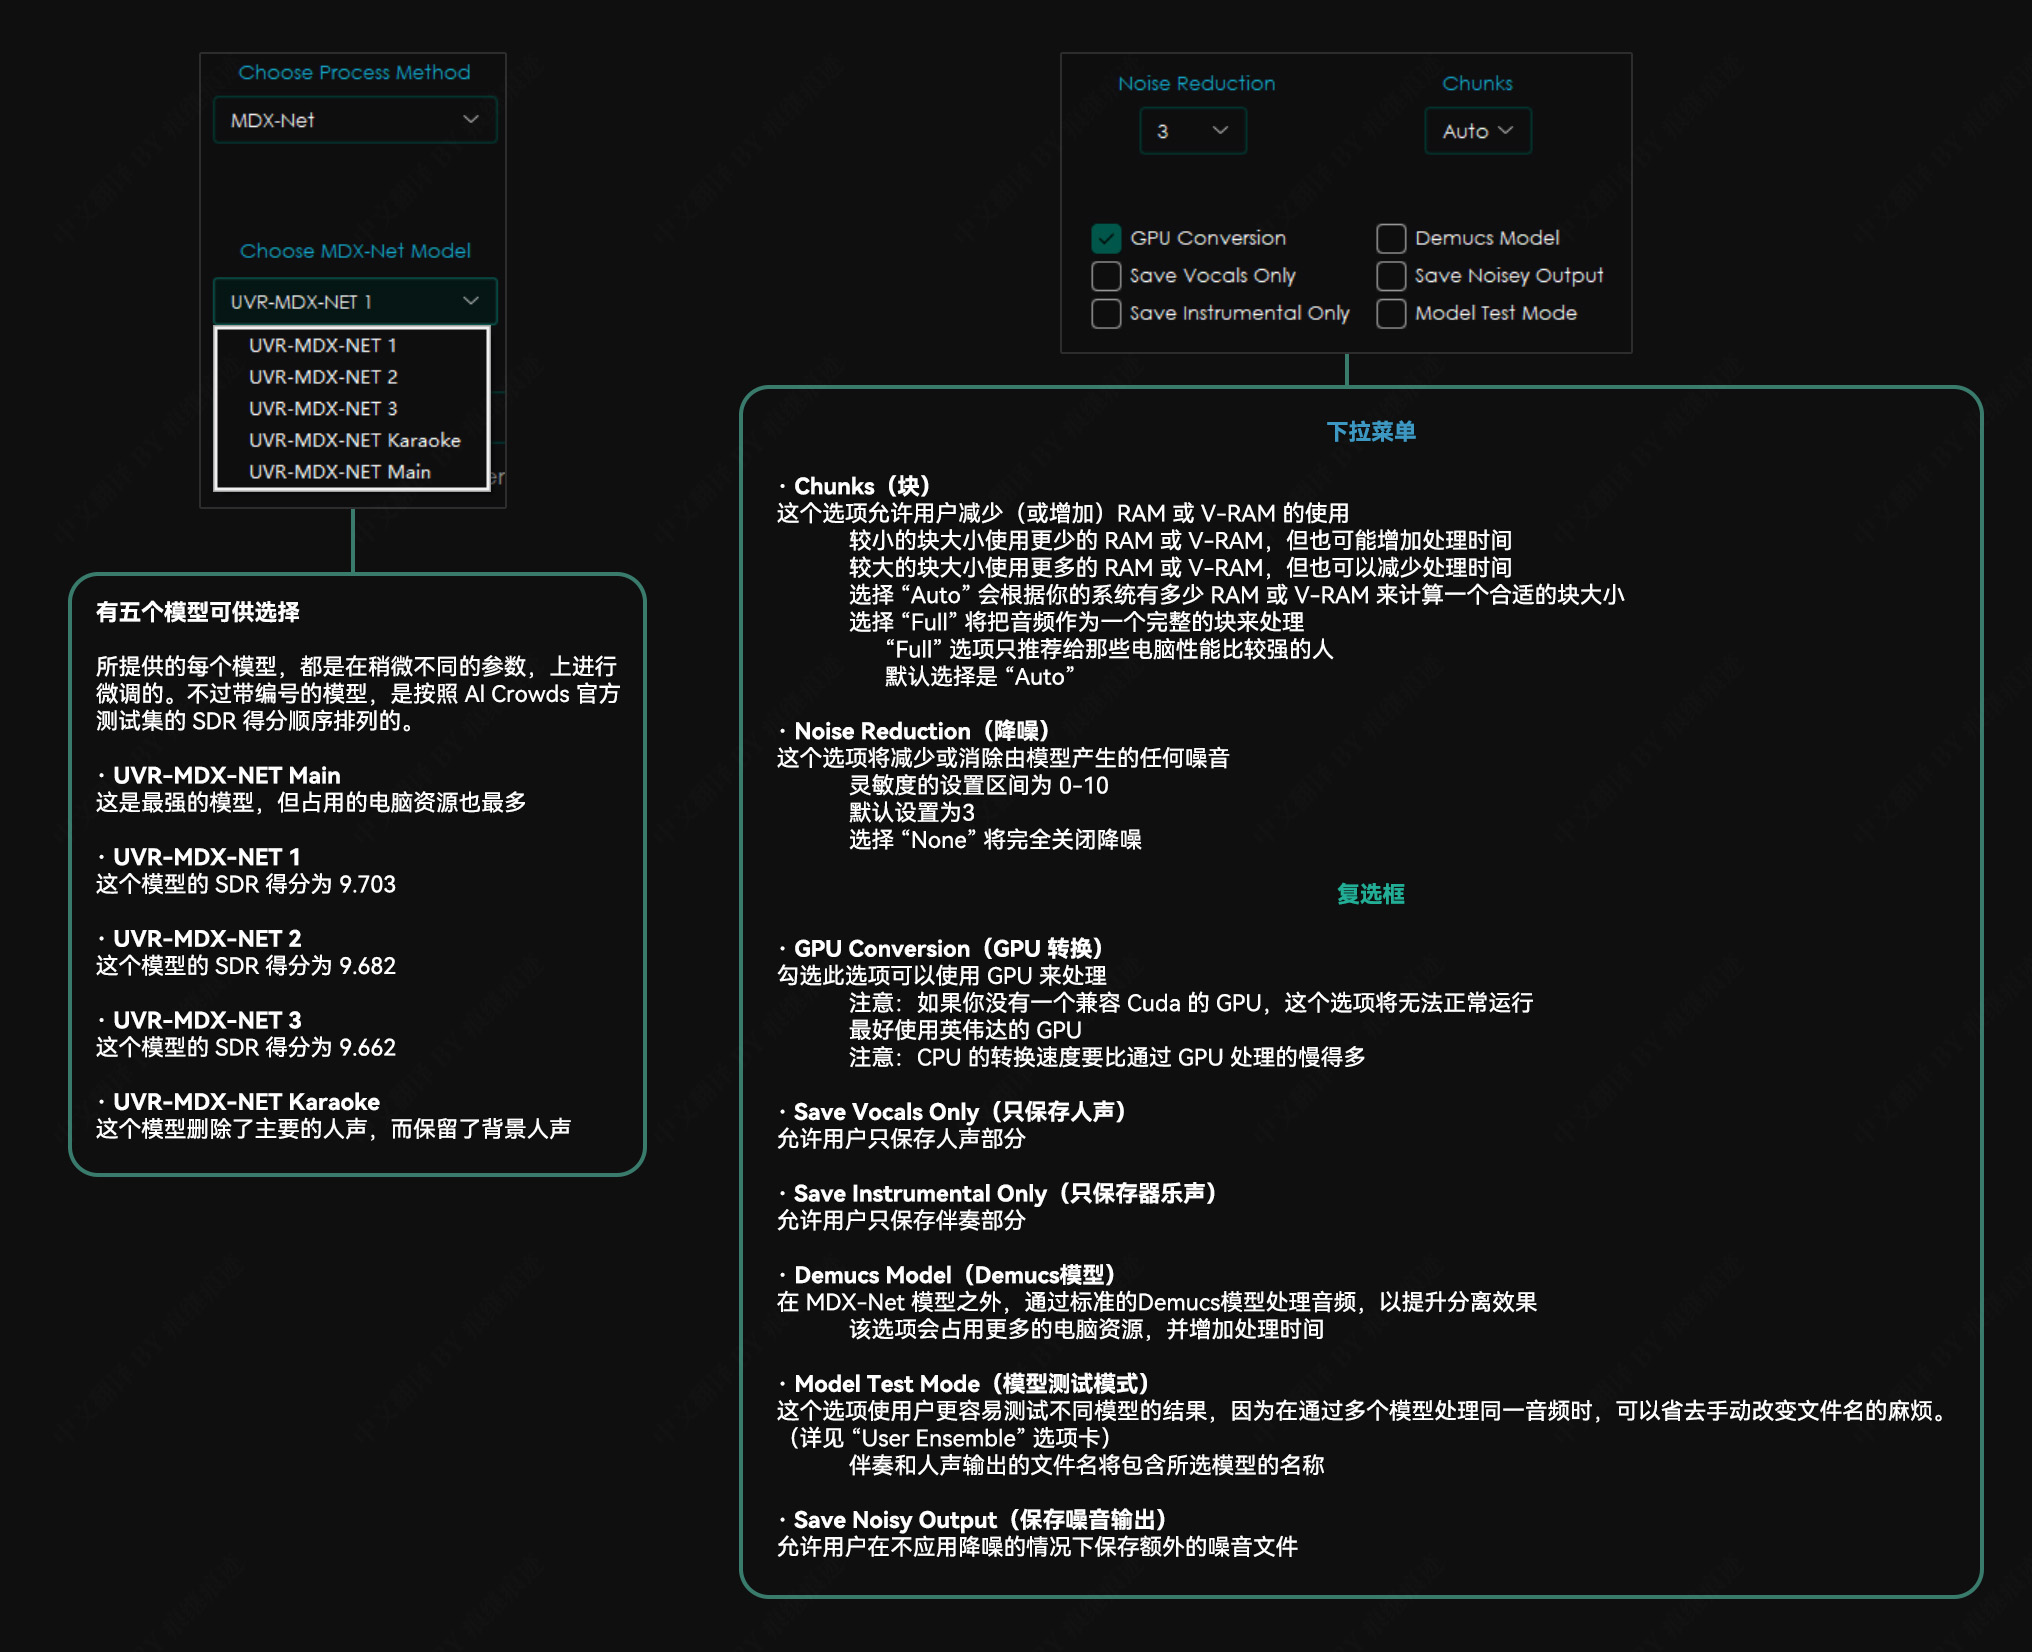The width and height of the screenshot is (2032, 1652).
Task: Select UVR-MDX-NET Karaoke model
Action: (356, 442)
